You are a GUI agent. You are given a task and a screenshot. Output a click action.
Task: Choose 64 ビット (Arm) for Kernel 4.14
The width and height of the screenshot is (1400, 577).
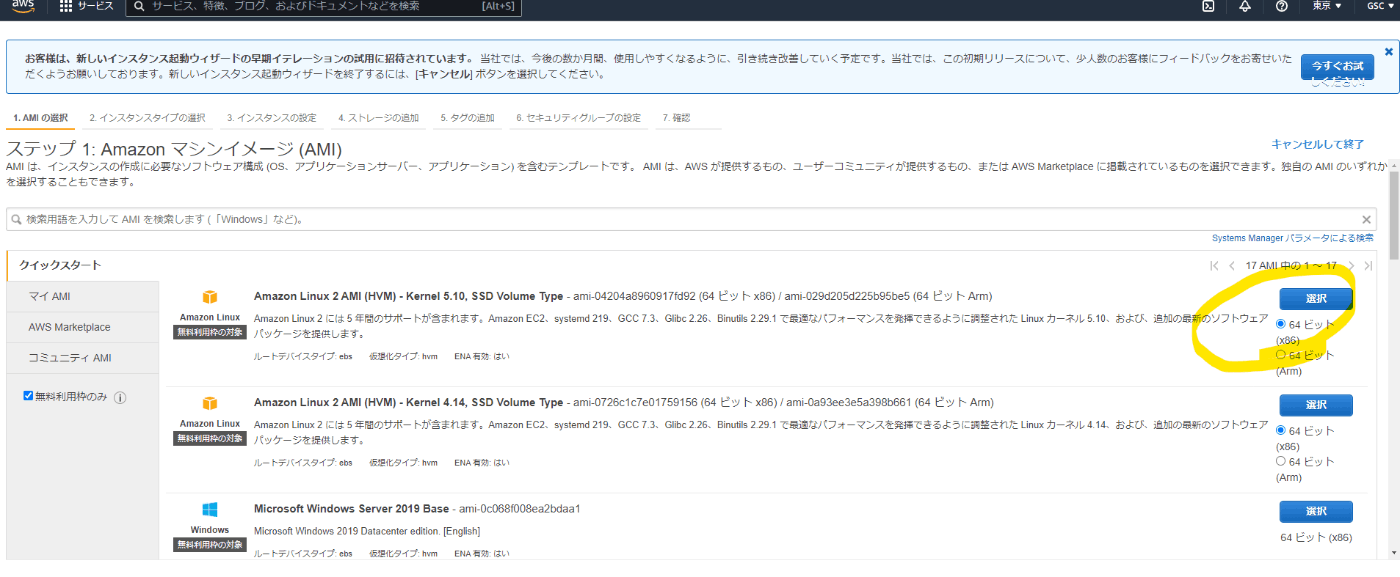(1281, 461)
